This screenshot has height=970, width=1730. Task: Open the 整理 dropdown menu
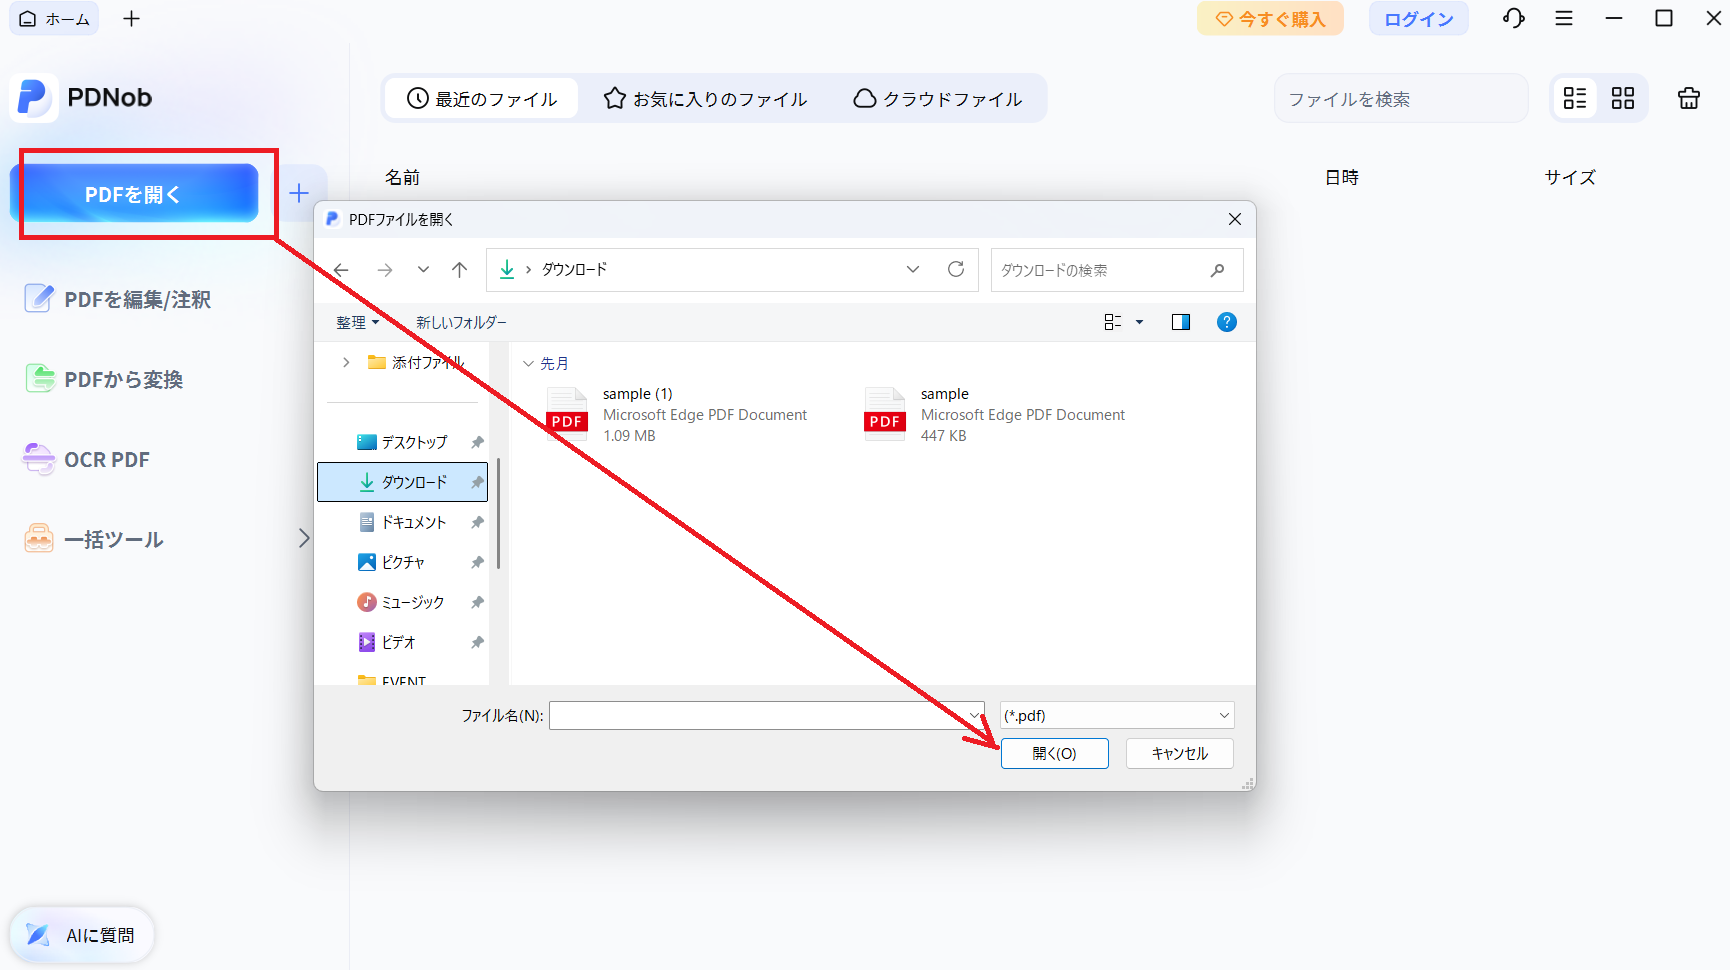point(358,322)
